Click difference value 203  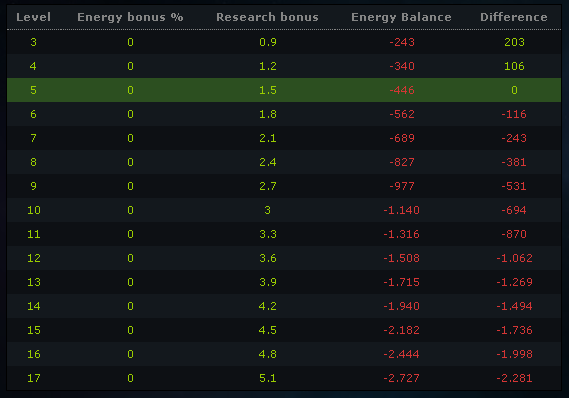(x=514, y=42)
